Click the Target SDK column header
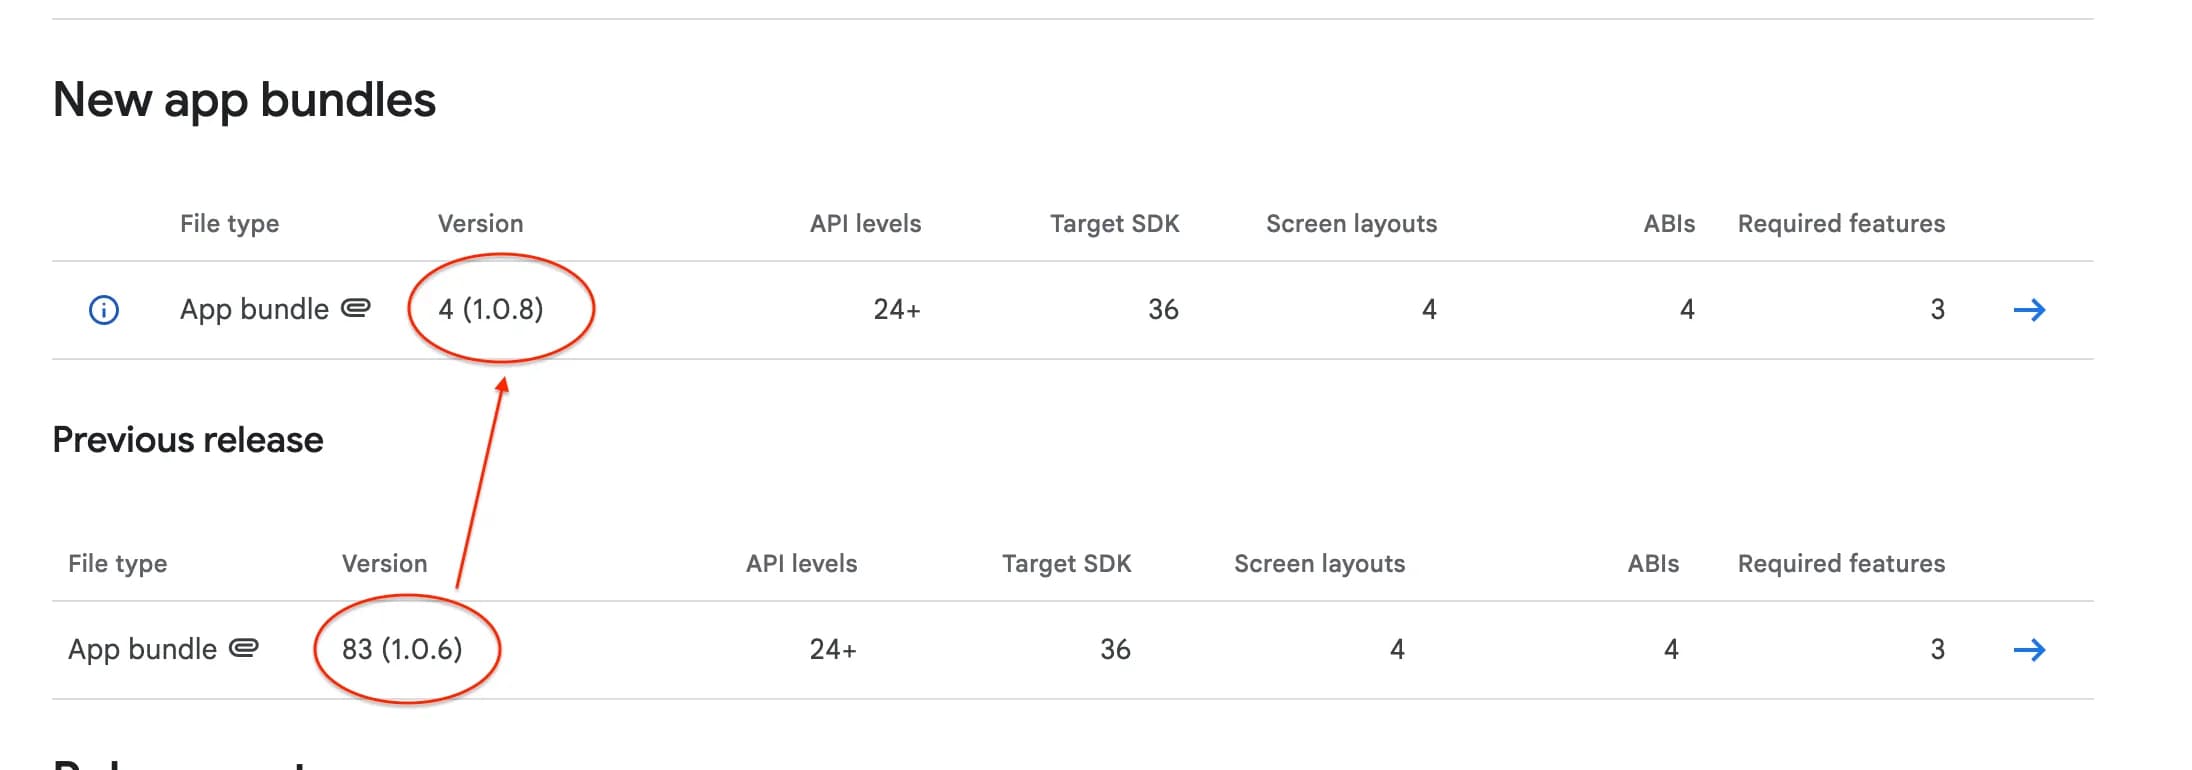 click(x=1113, y=223)
